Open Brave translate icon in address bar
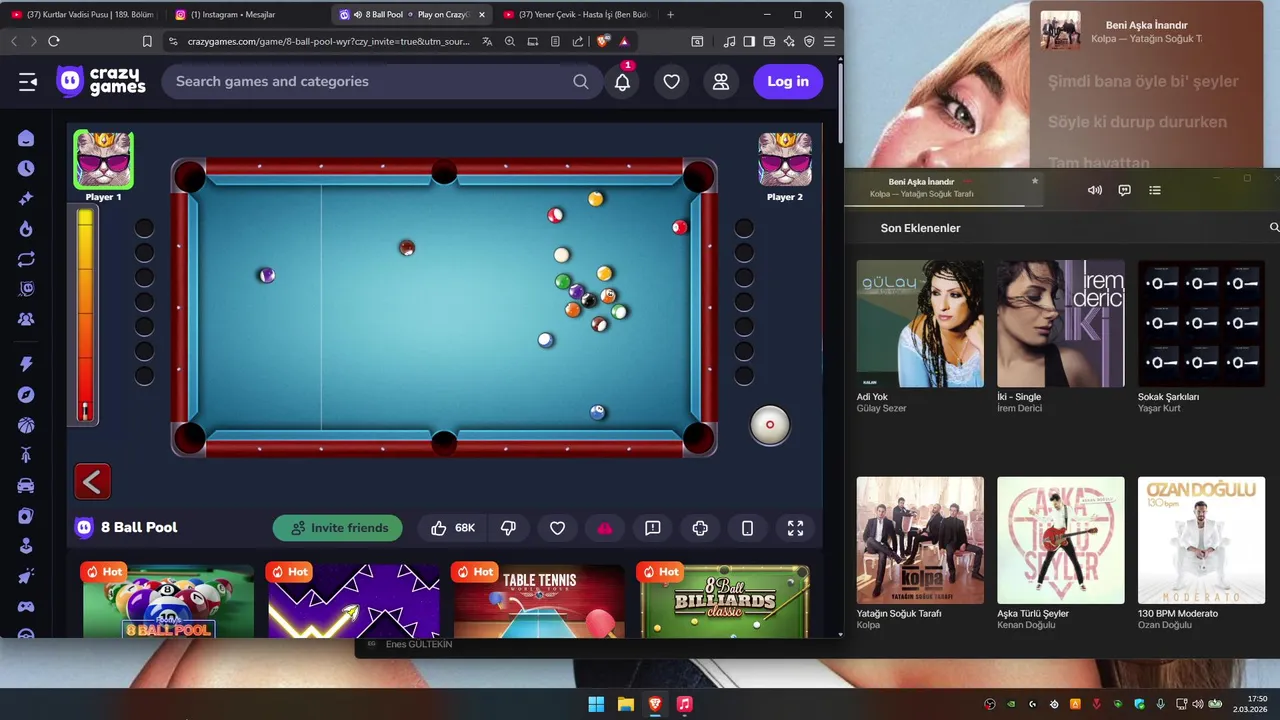 [487, 41]
